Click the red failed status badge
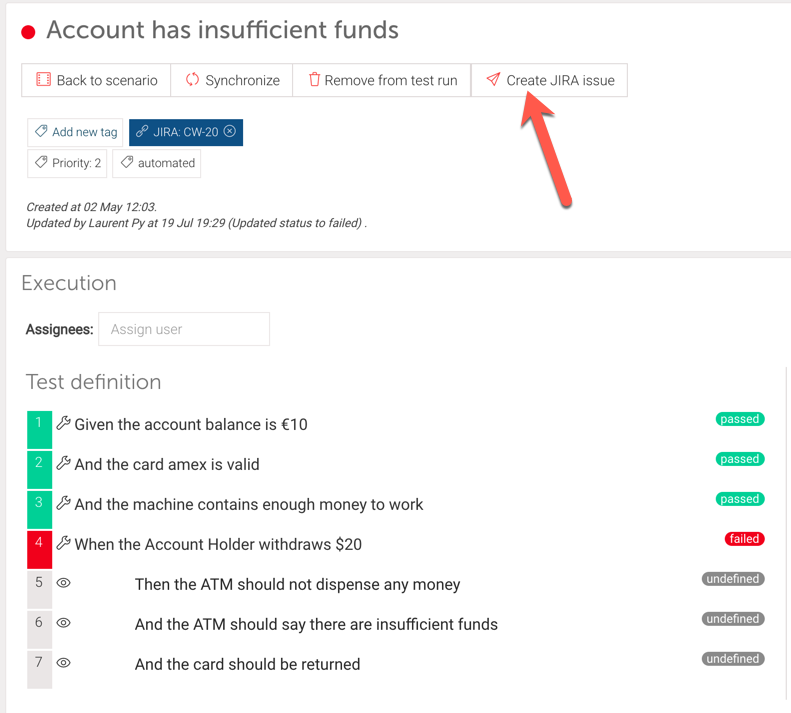This screenshot has height=713, width=791. coord(744,539)
